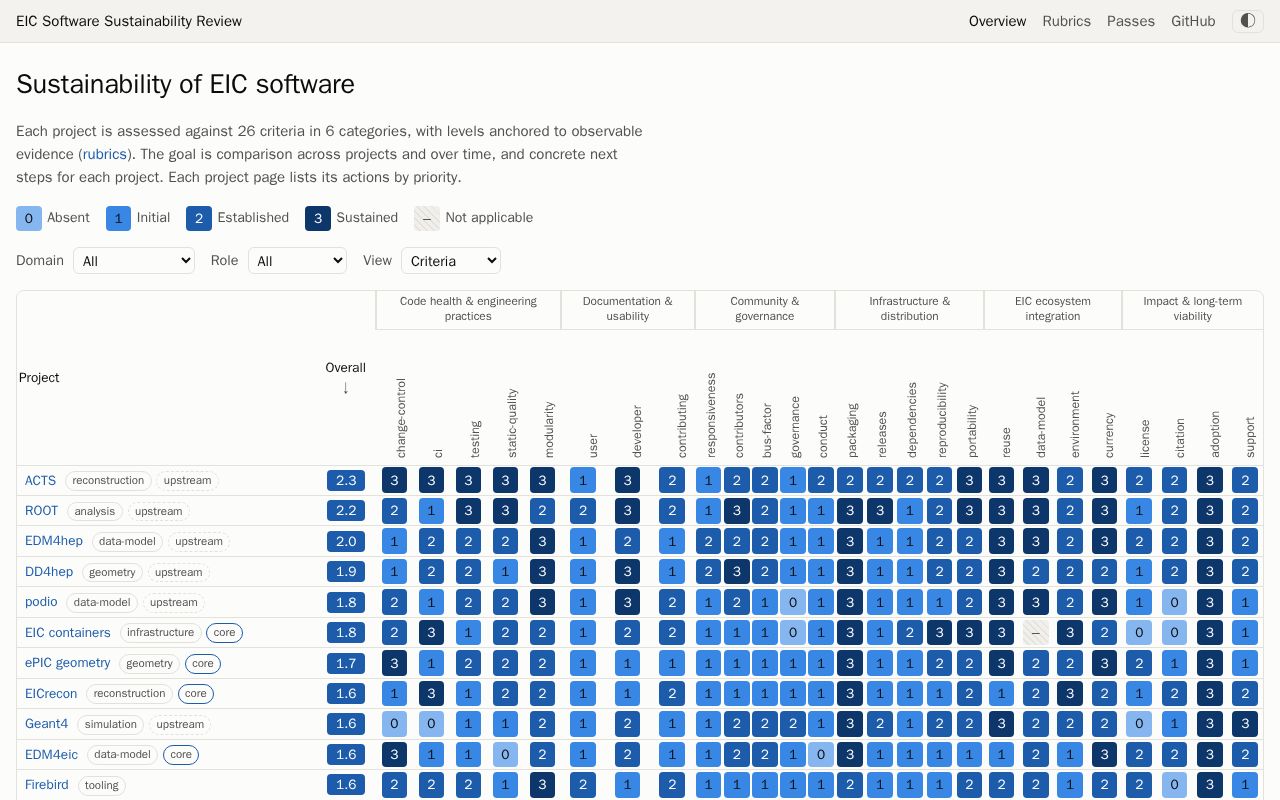The width and height of the screenshot is (1280, 800).
Task: Click ACTS overall score 2.3
Action: click(346, 480)
